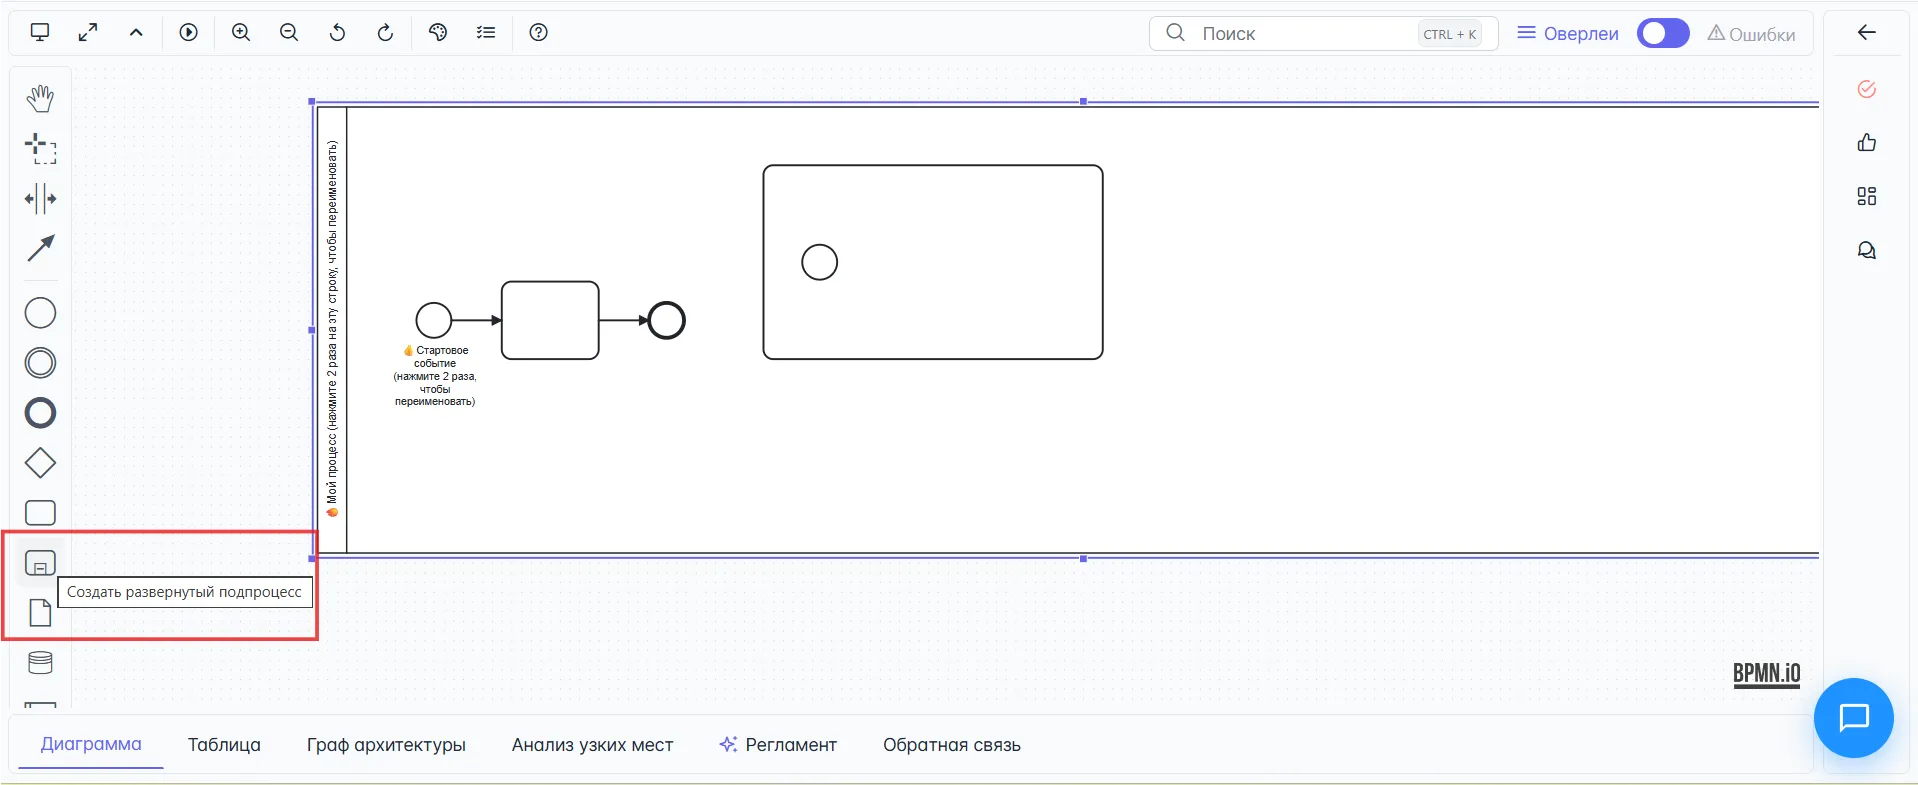The image size is (1918, 785).
Task: Collapse the toolbar with chevron up
Action: click(136, 33)
